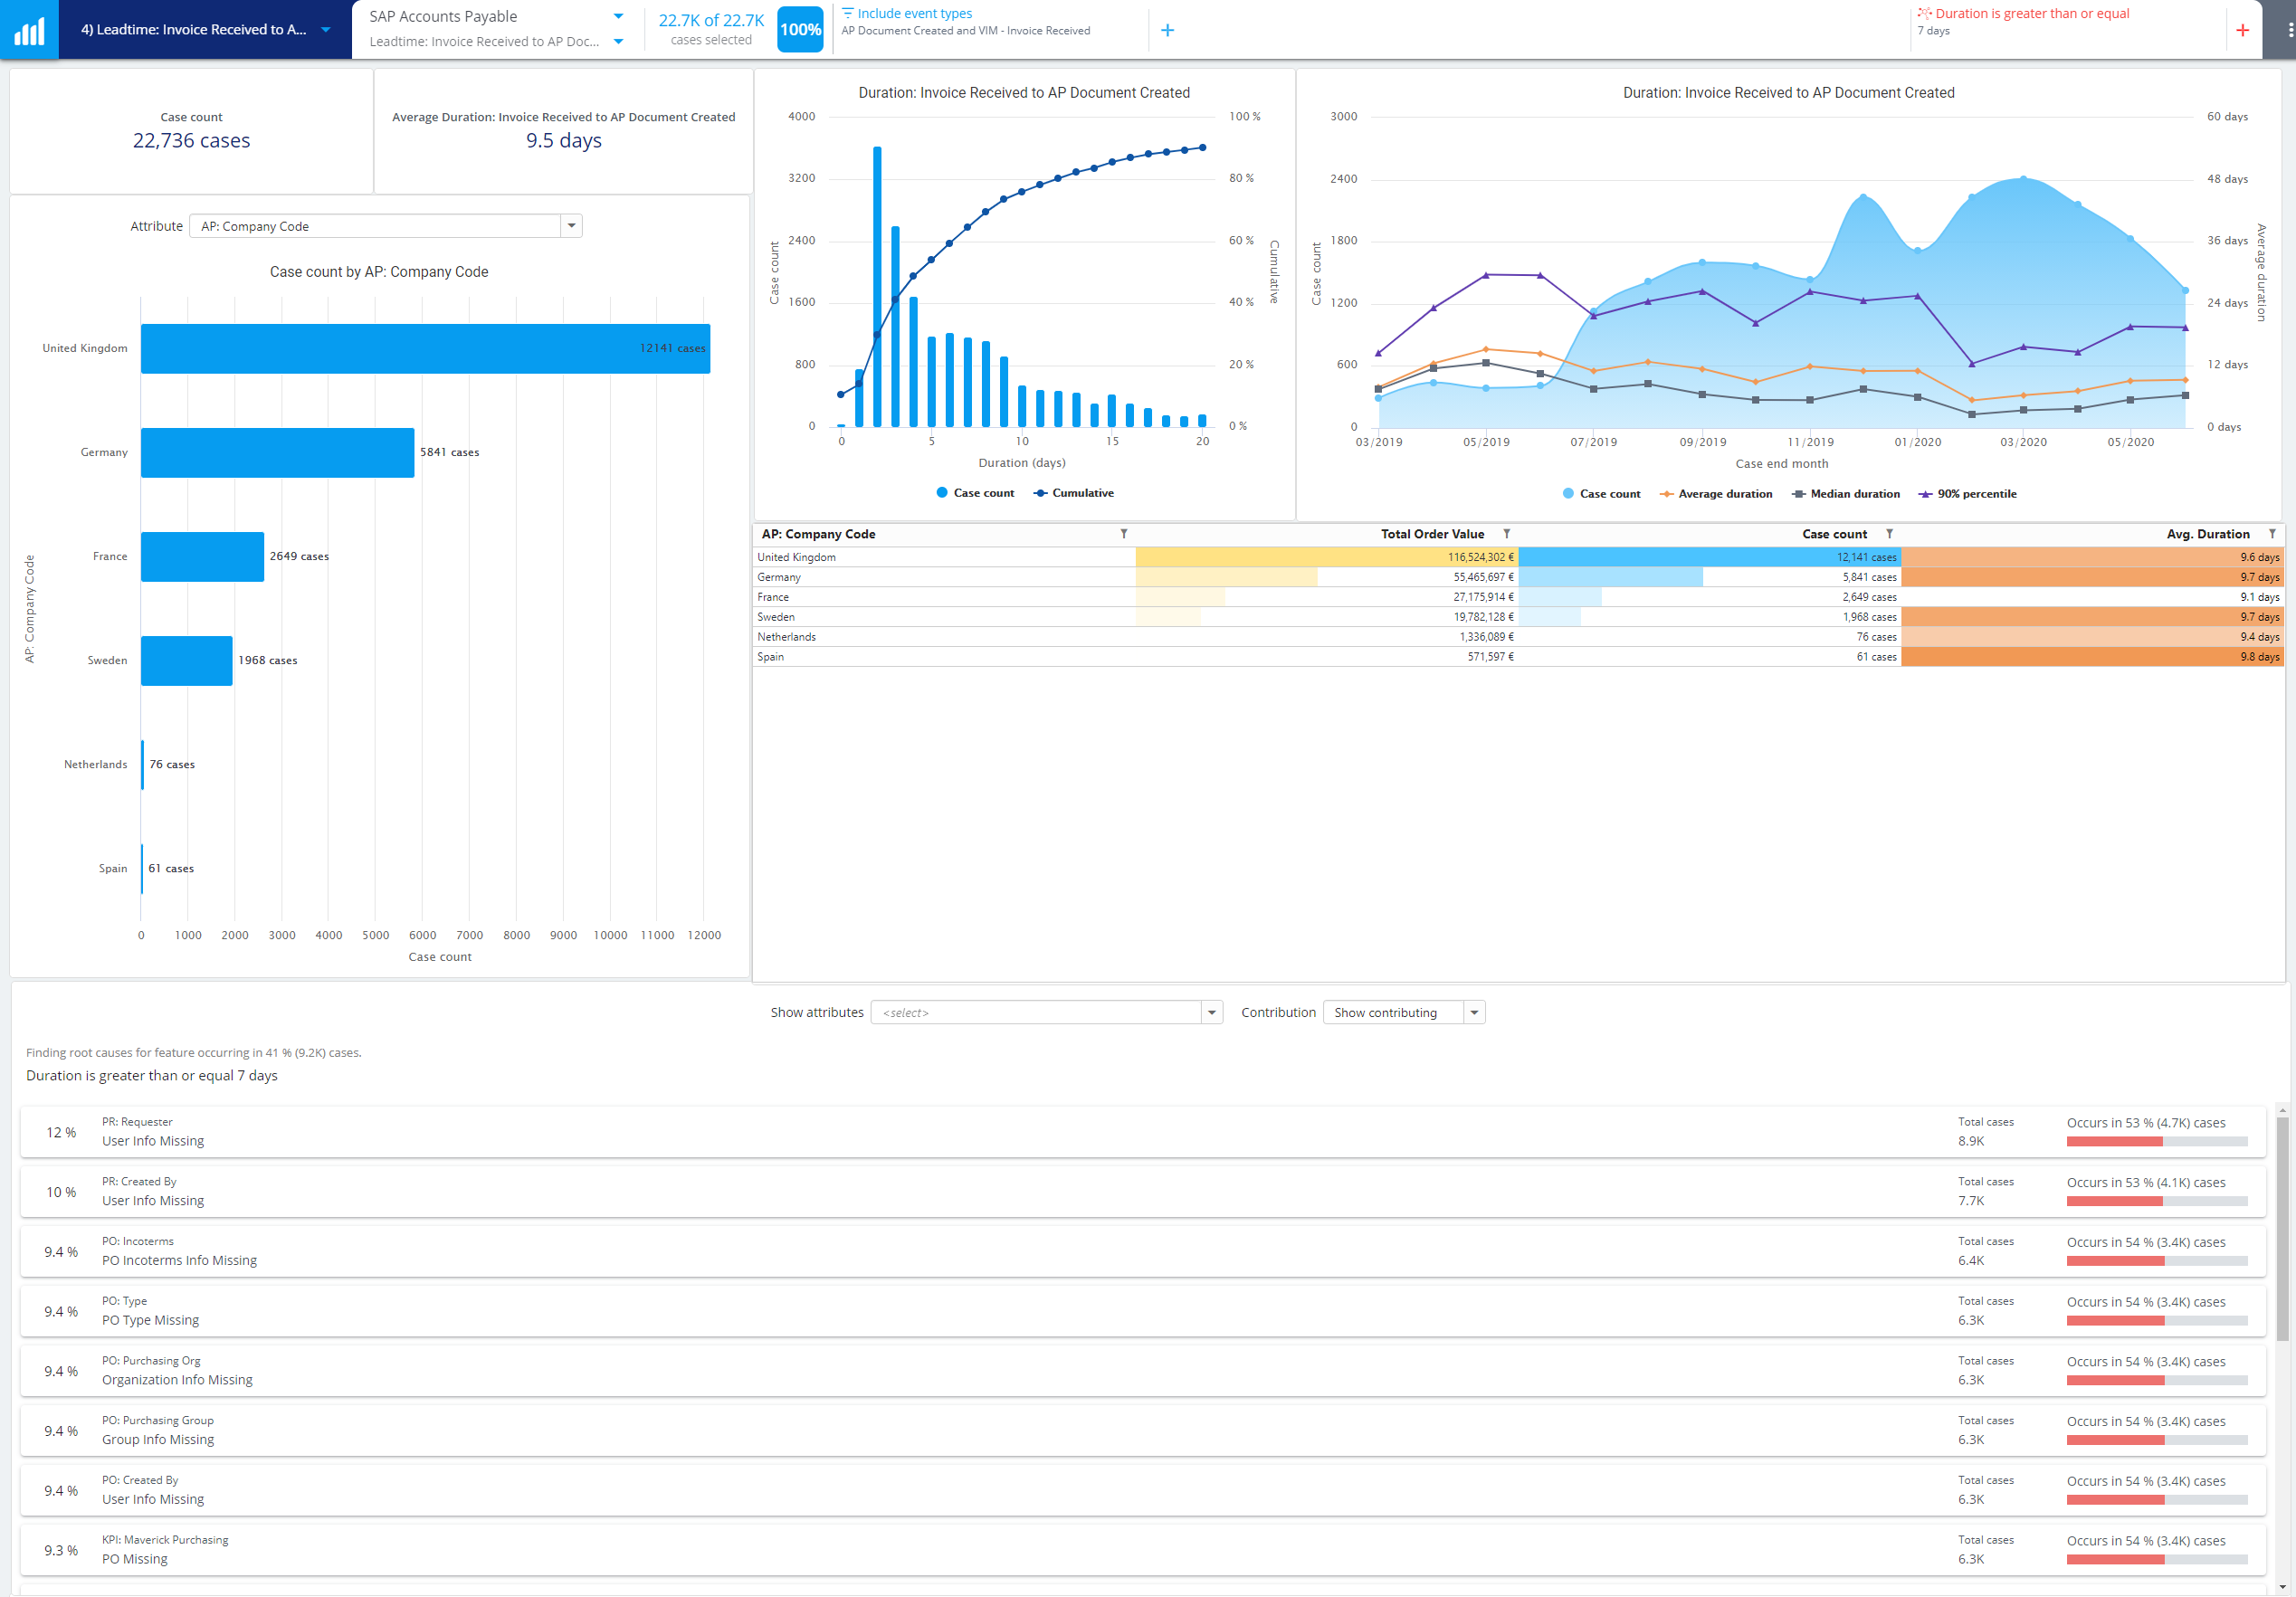
Task: Open the filter icon on Total Order Value column
Action: click(1506, 533)
